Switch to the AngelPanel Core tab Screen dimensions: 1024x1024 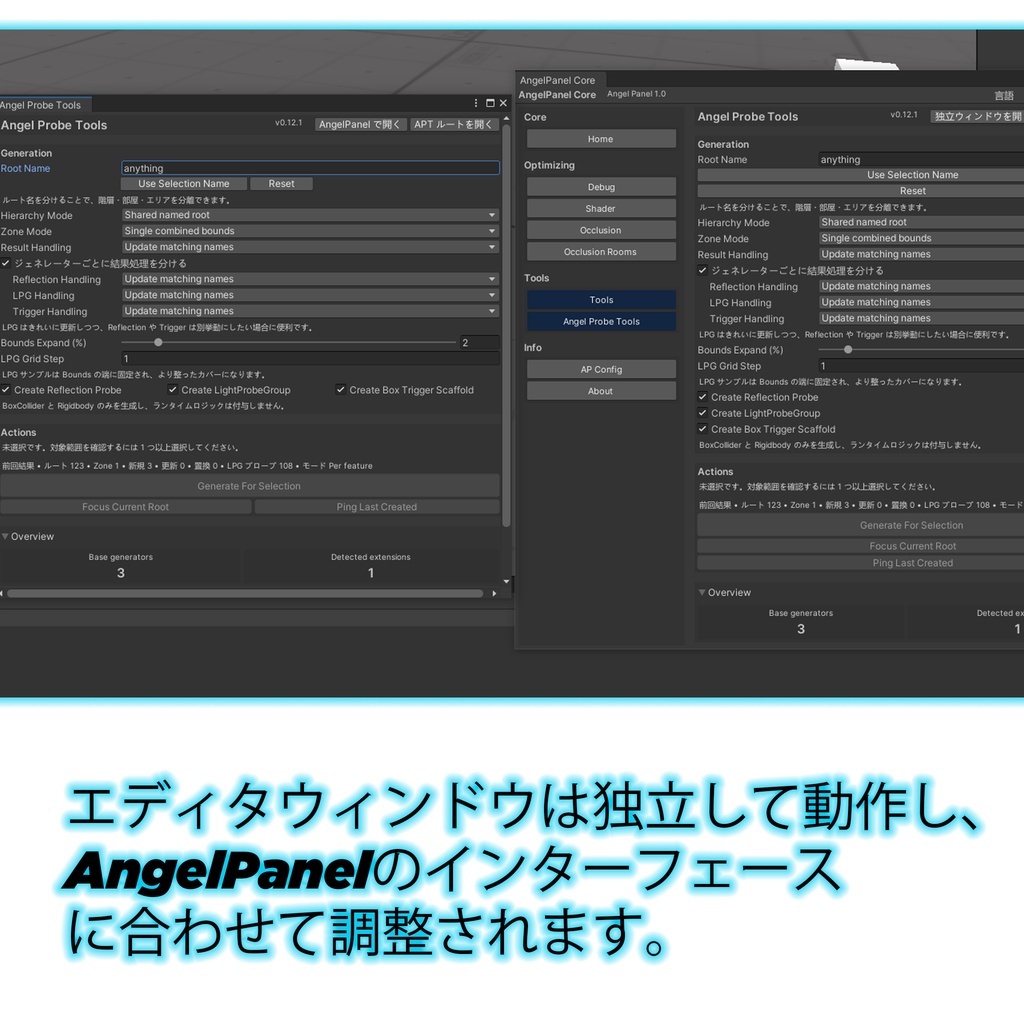(x=555, y=80)
